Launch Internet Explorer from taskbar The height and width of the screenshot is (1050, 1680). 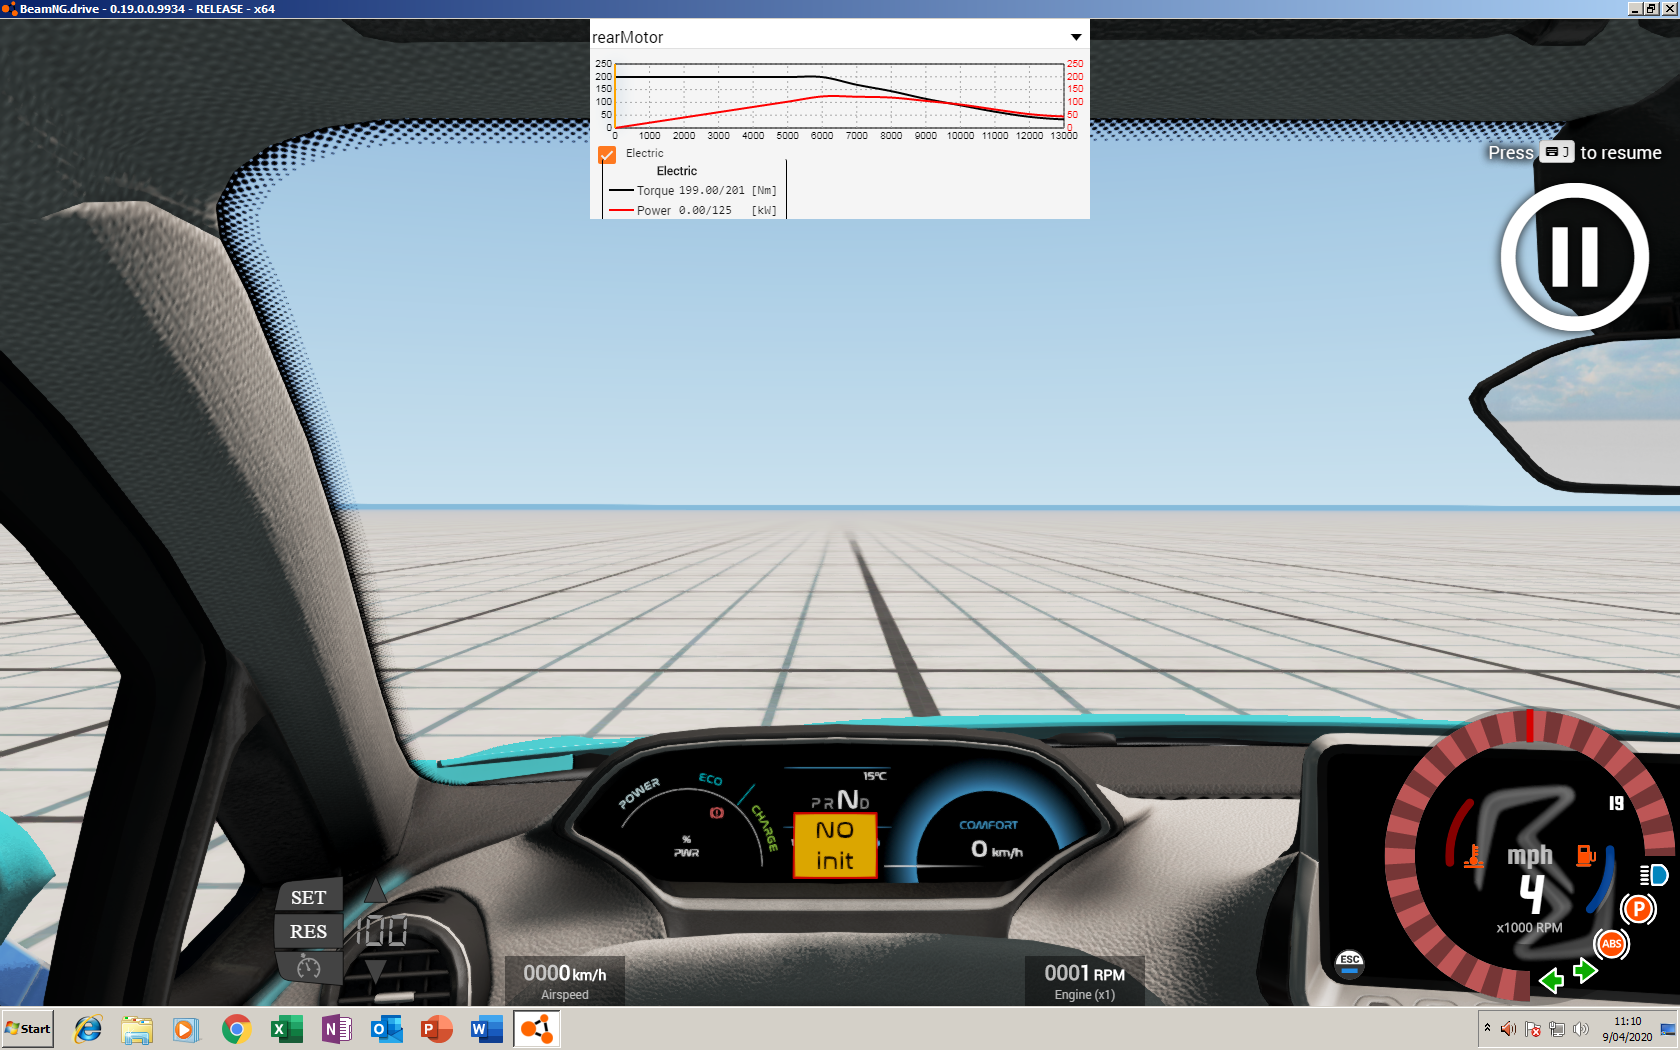[x=88, y=1028]
